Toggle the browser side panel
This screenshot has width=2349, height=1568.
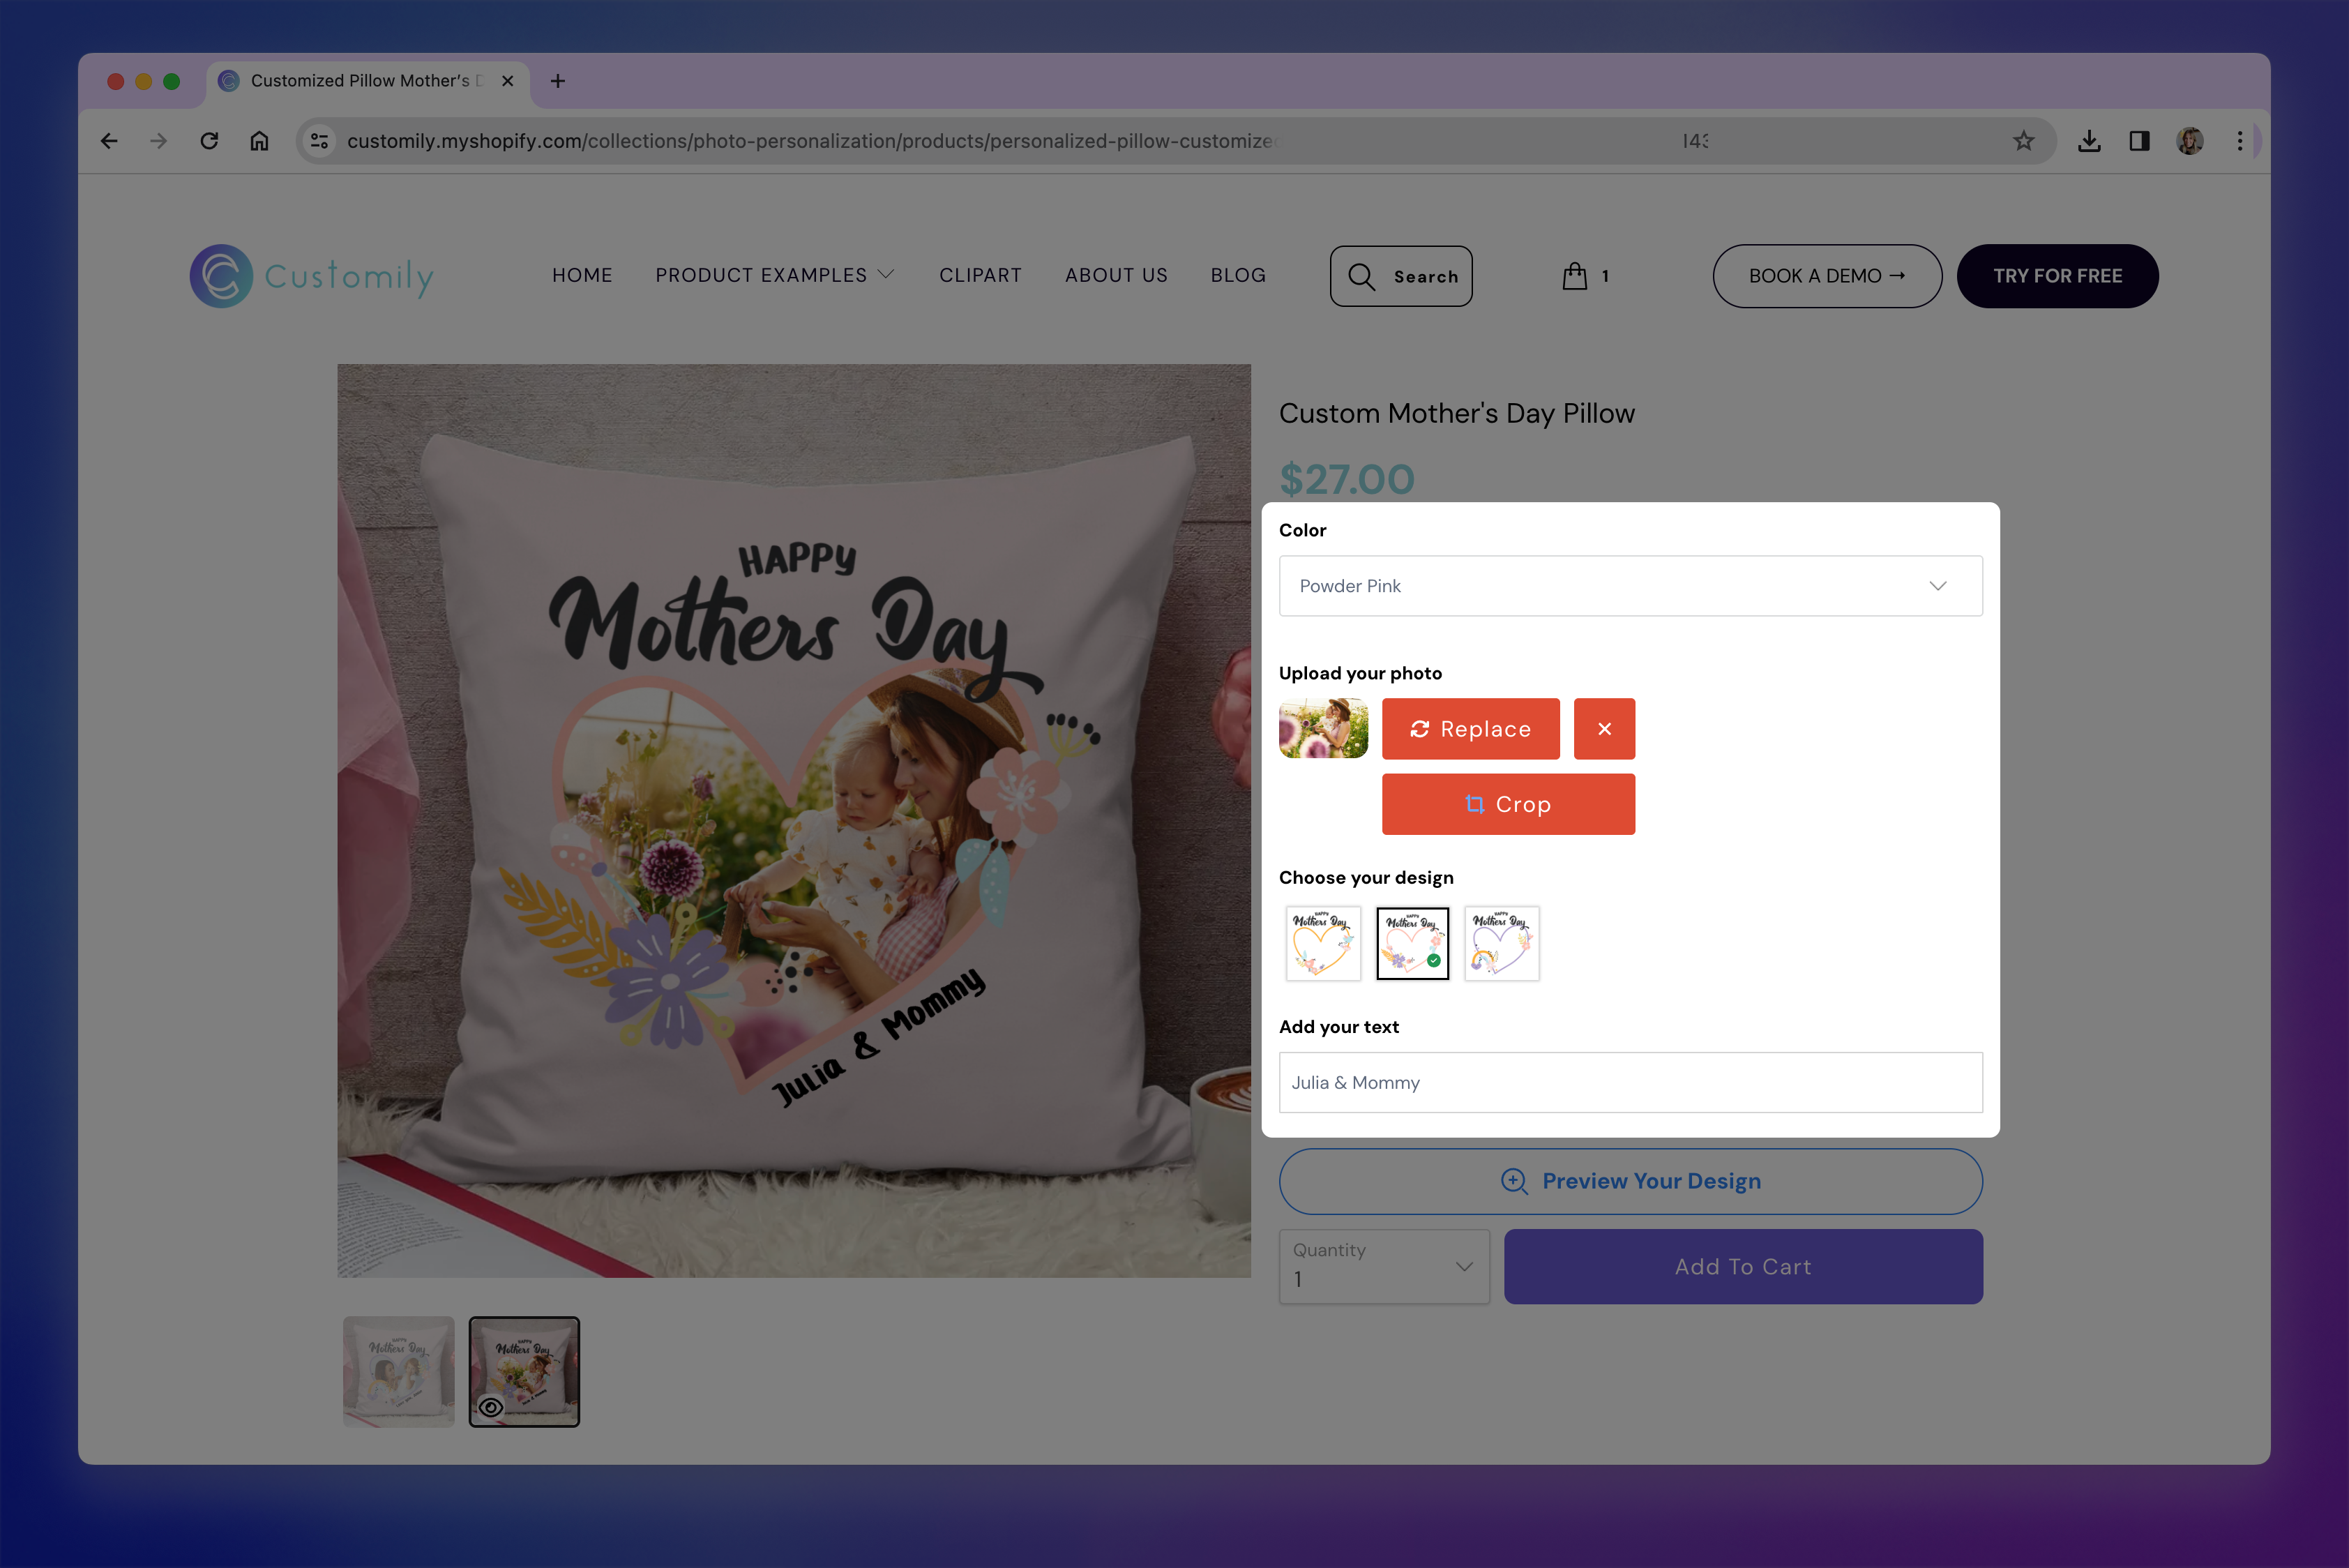click(x=2140, y=140)
